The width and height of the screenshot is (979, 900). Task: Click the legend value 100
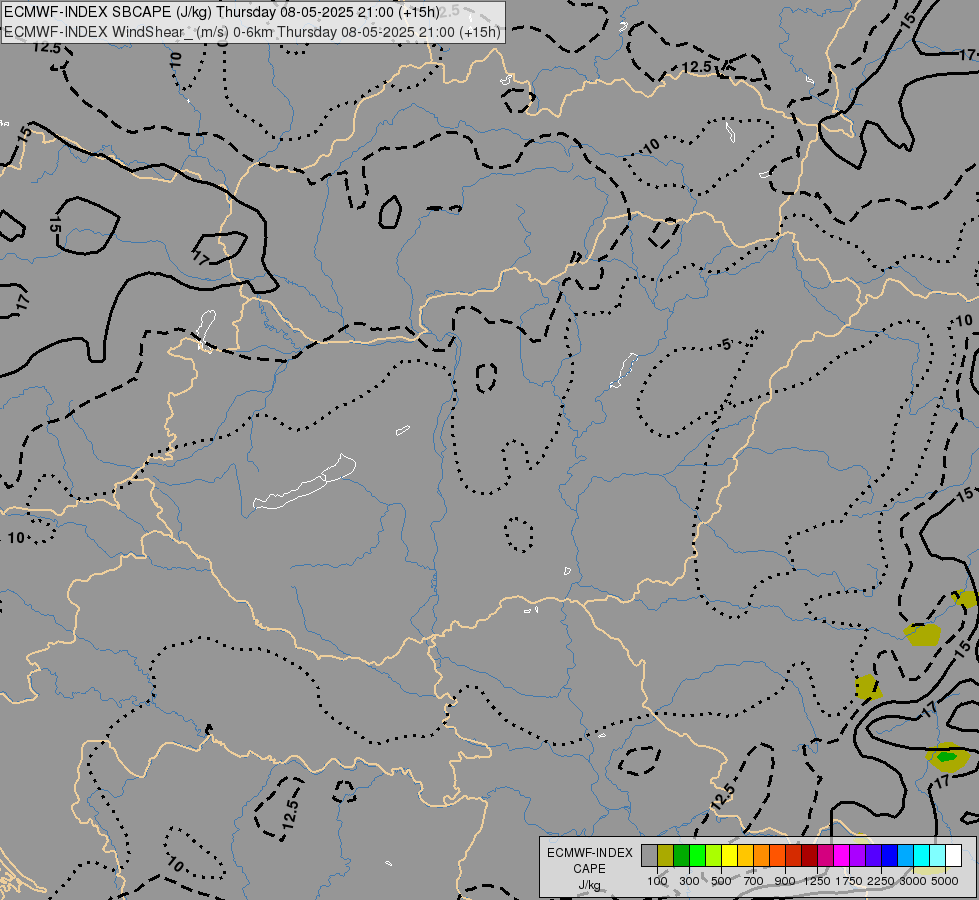(657, 881)
